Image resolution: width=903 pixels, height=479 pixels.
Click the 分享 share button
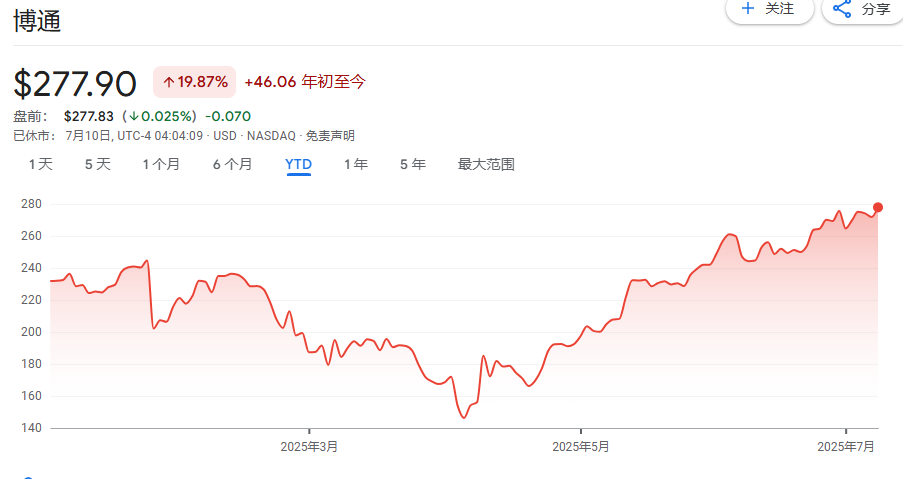coord(864,9)
